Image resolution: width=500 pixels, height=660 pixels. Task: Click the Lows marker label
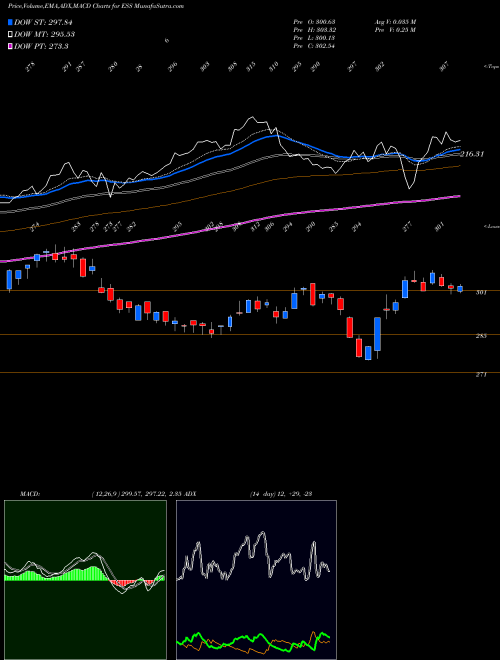491,226
